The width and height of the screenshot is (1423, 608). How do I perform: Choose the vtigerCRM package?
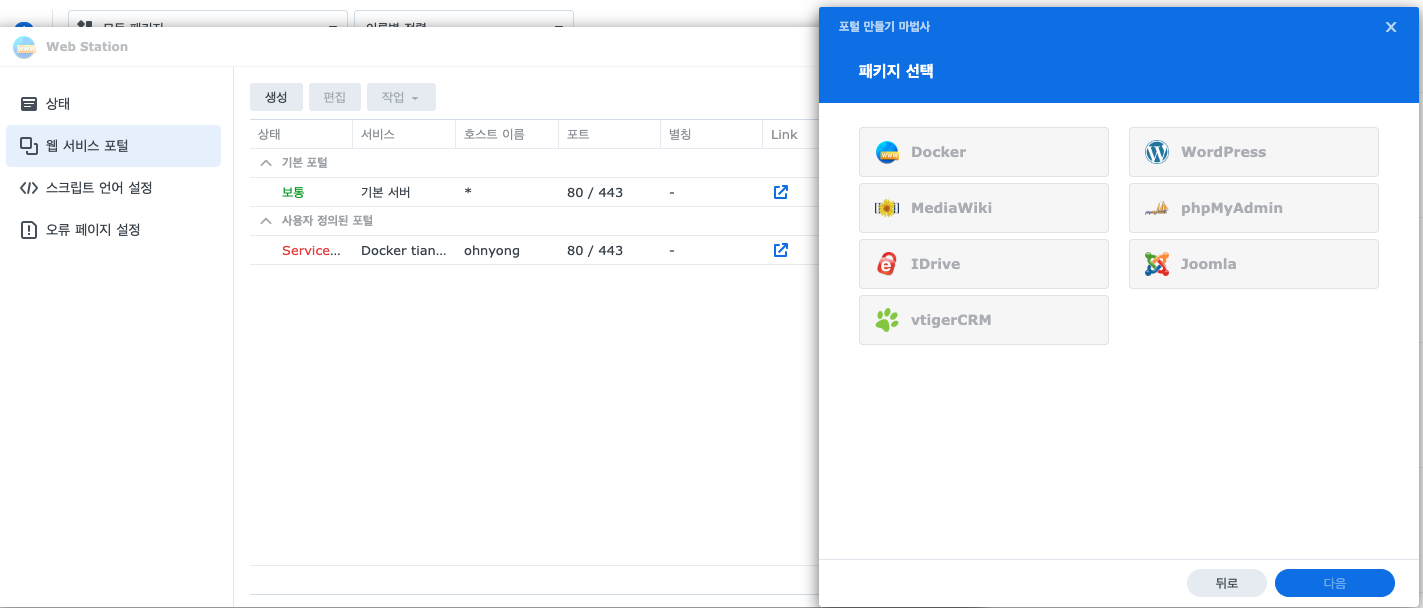pos(984,320)
